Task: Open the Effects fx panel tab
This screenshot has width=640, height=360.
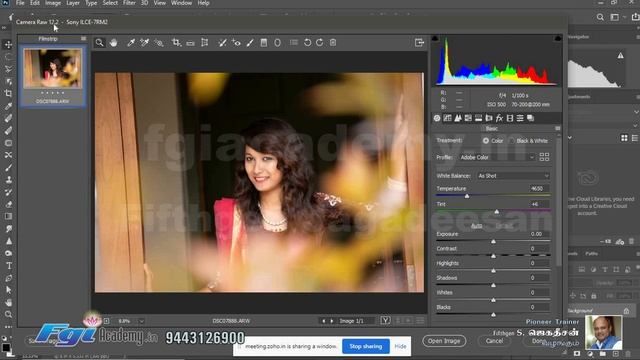Action: (499, 118)
